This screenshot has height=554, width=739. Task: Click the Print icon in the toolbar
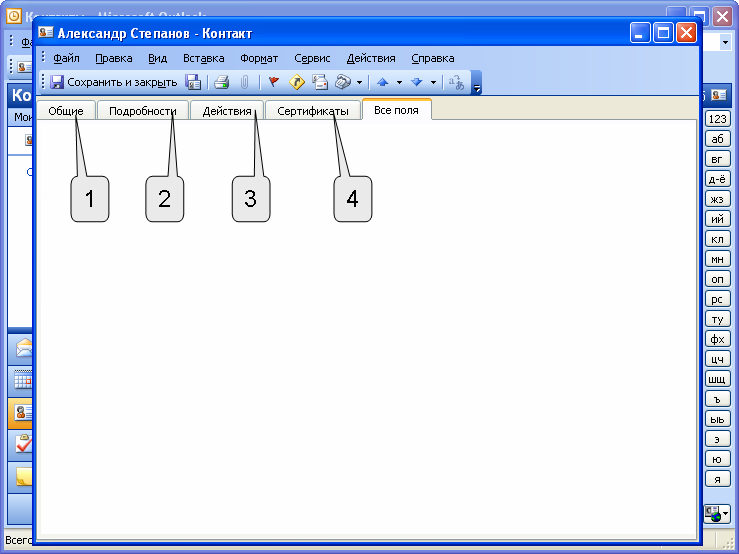click(x=222, y=82)
